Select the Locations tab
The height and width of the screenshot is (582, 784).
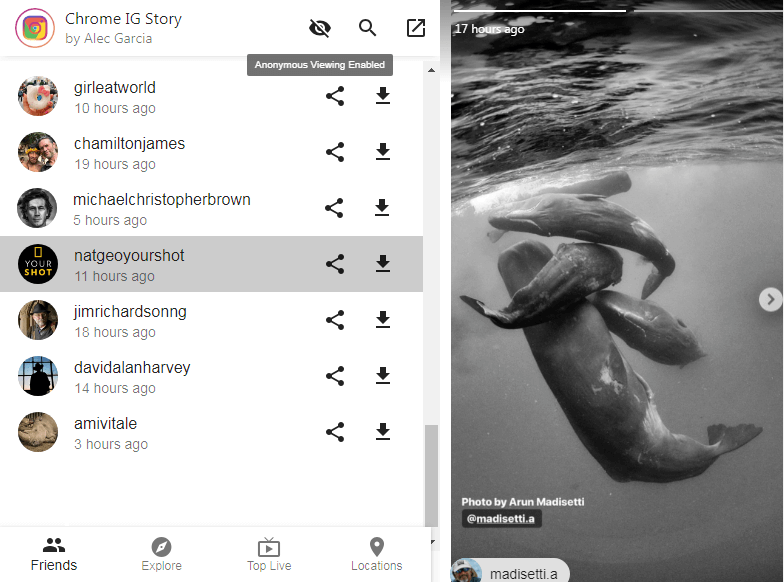376,554
